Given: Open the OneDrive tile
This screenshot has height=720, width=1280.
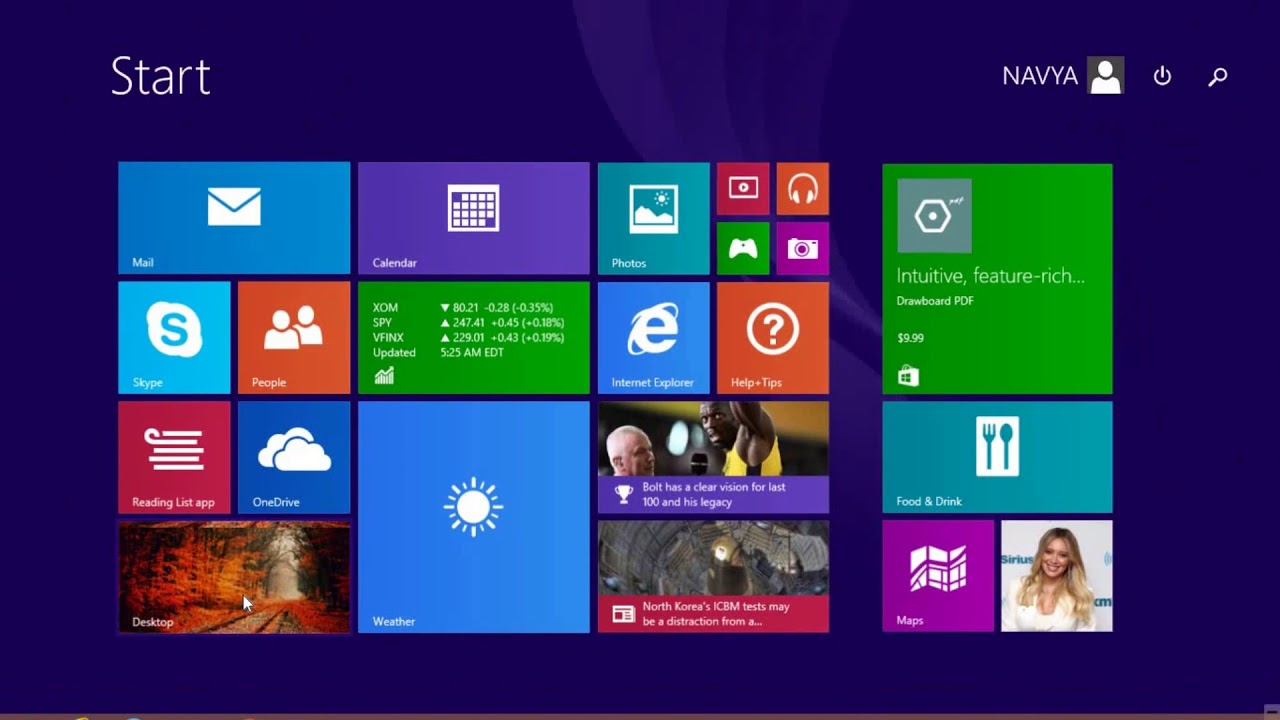Looking at the screenshot, I should coord(294,457).
